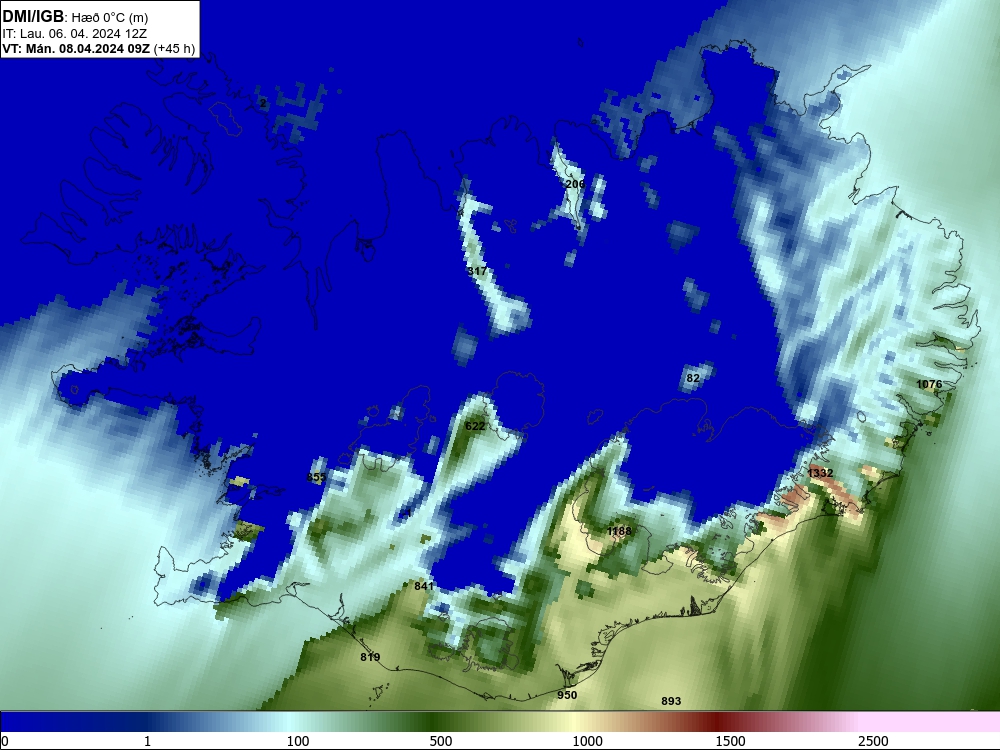The width and height of the screenshot is (1000, 750).
Task: Click the map value 950
Action: click(x=567, y=695)
